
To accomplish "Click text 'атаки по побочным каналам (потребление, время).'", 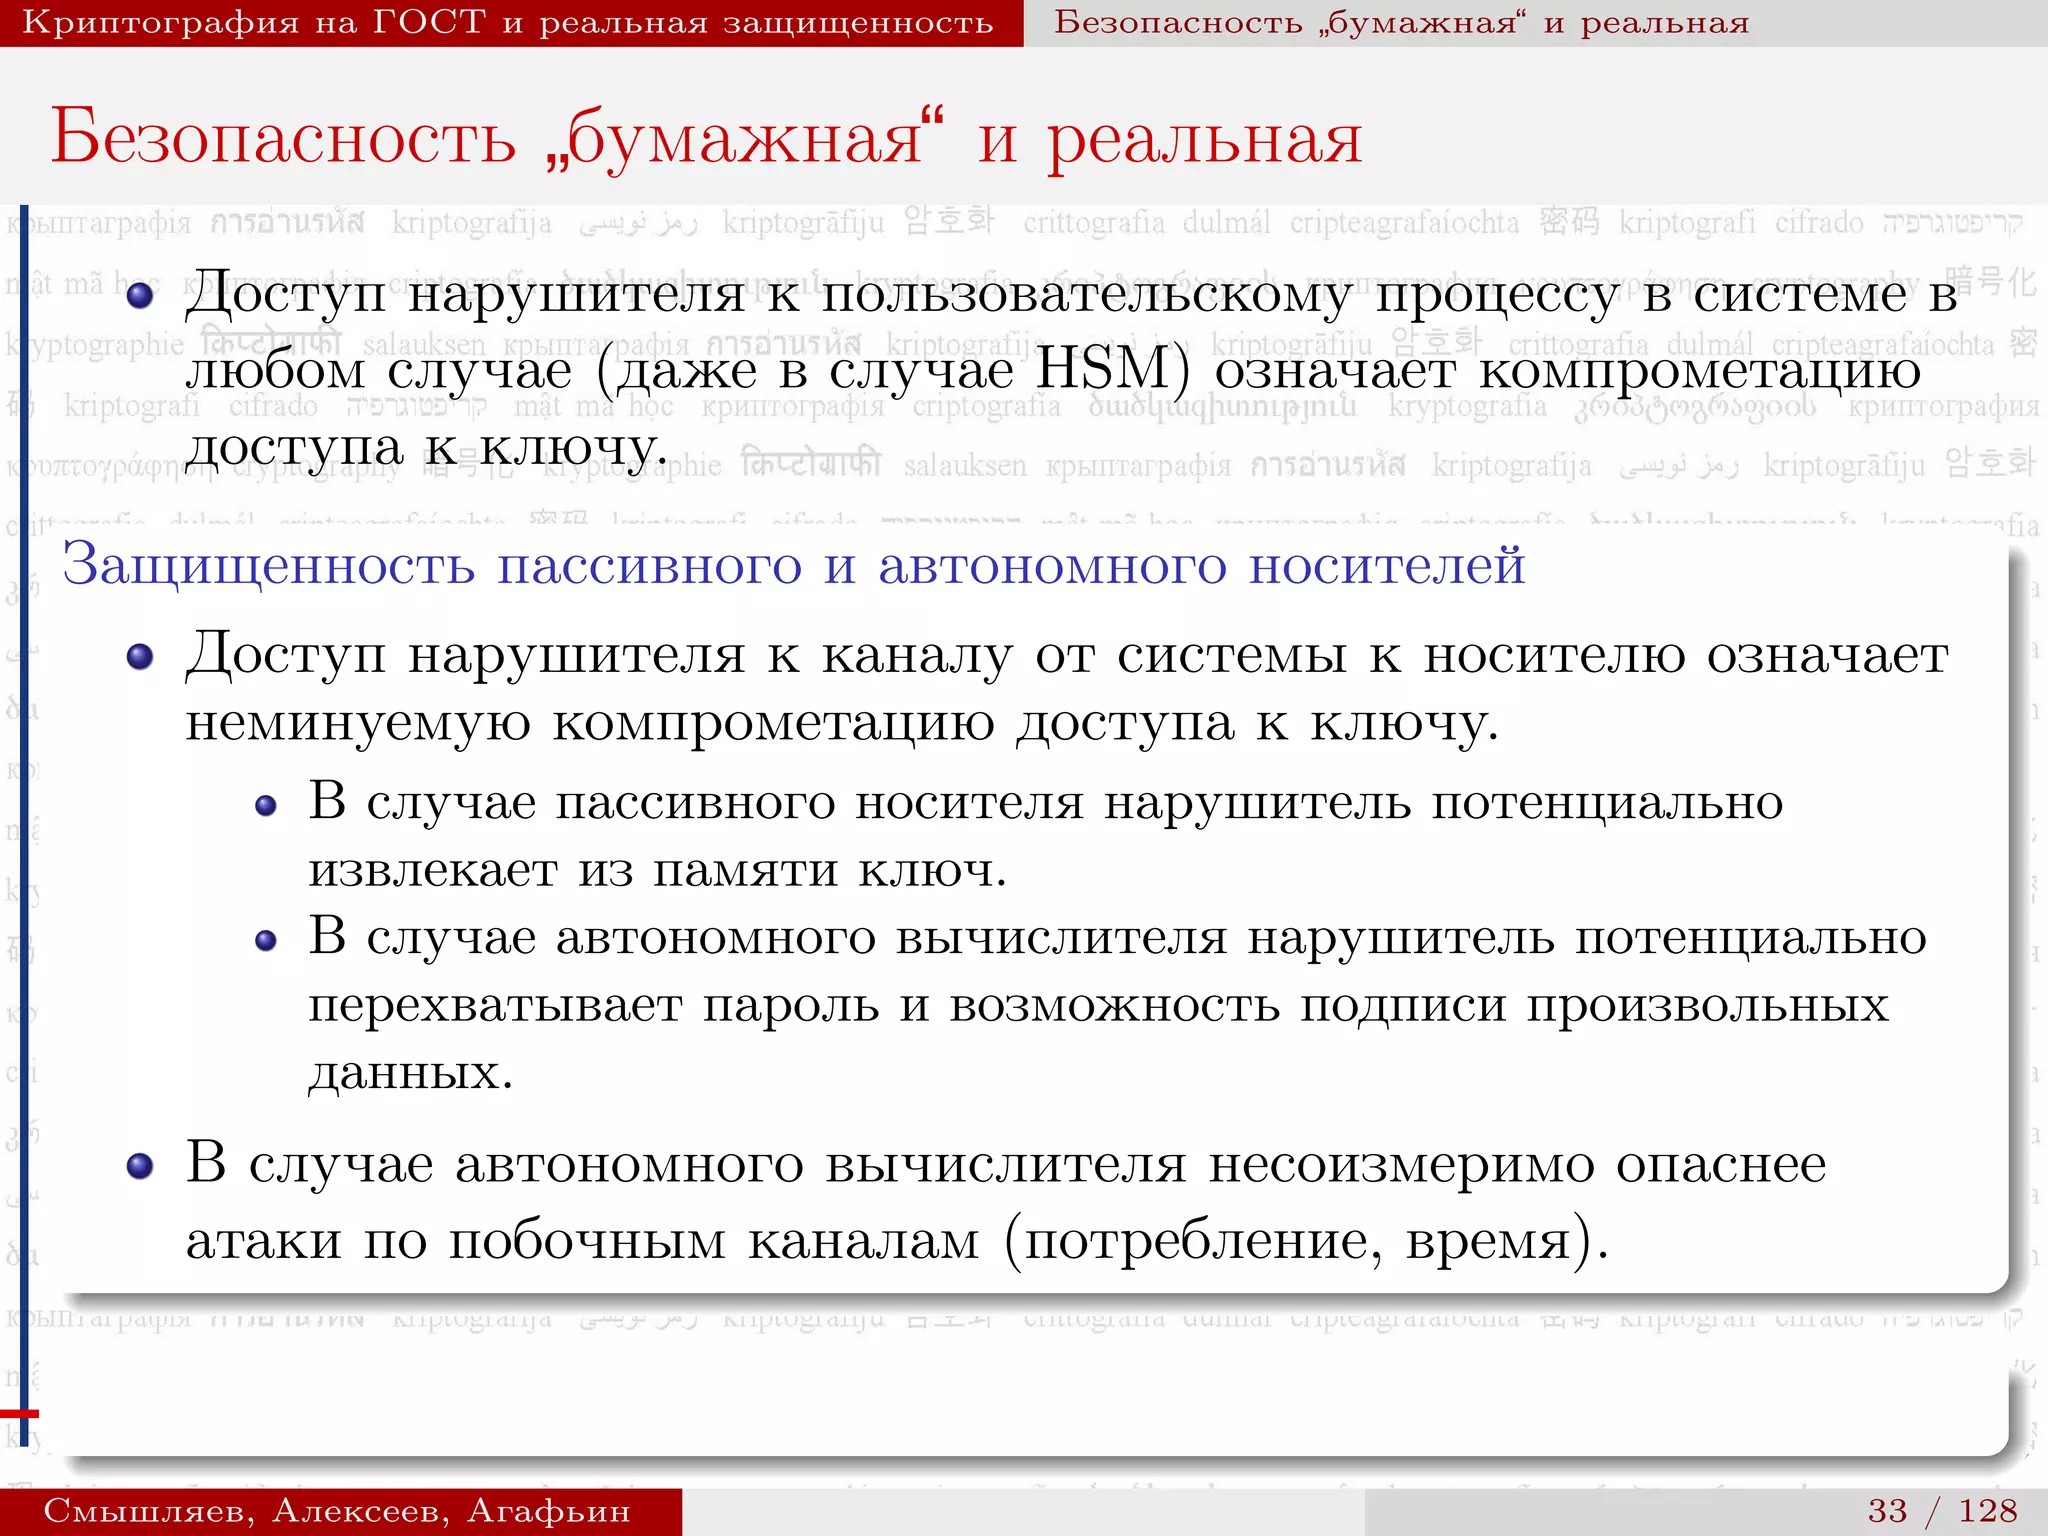I will click(897, 1241).
